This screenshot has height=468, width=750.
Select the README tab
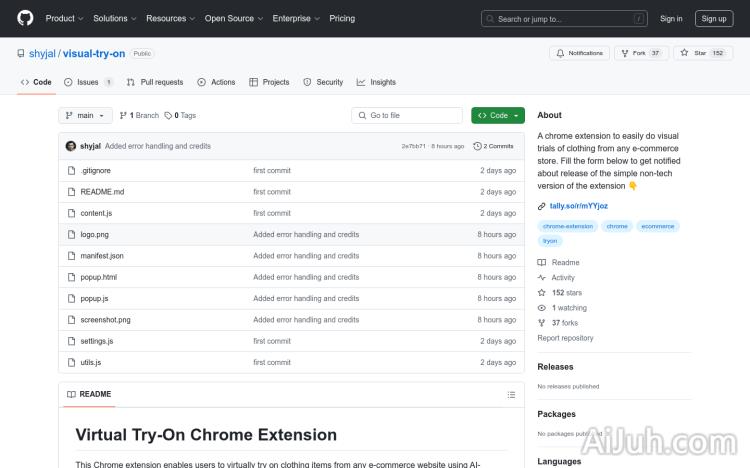[x=89, y=394]
